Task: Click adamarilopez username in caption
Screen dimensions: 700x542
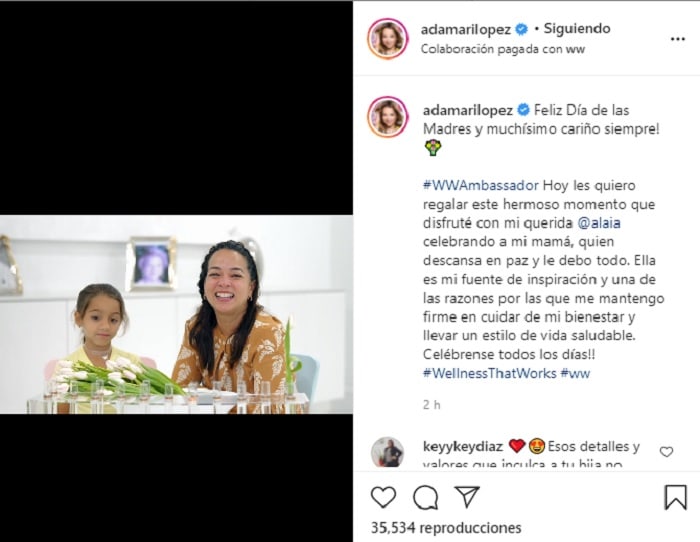Action: pyautogui.click(x=467, y=110)
